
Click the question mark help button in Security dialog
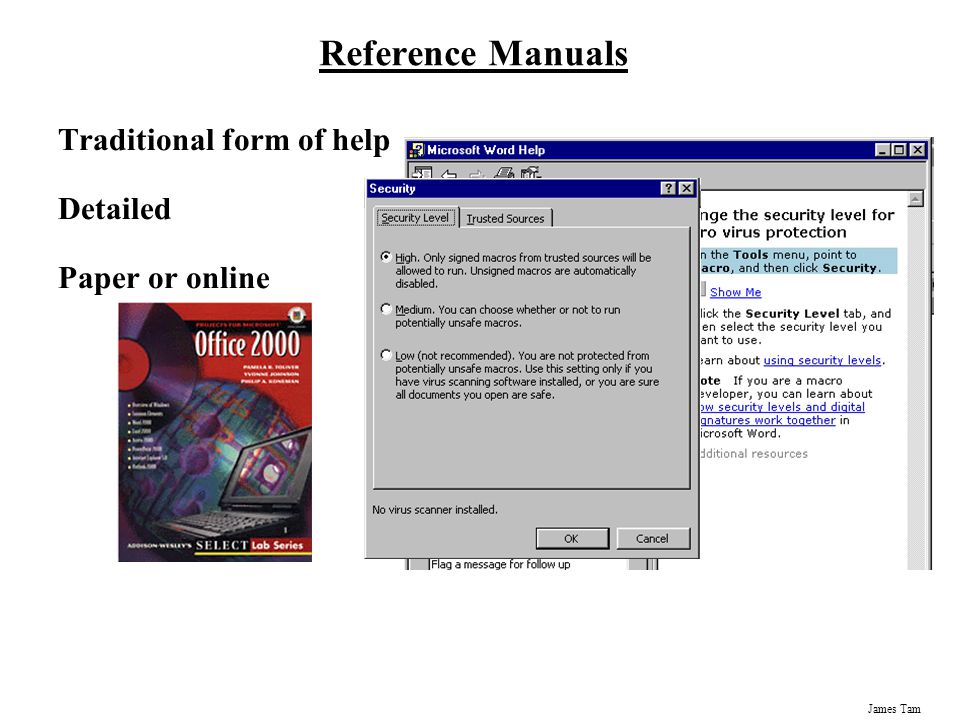(x=669, y=189)
